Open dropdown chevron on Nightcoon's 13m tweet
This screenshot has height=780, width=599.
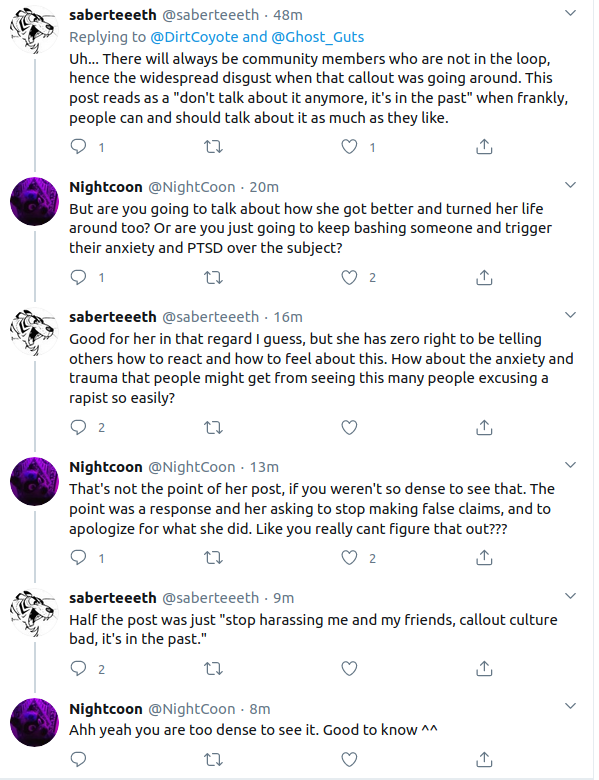point(571,465)
